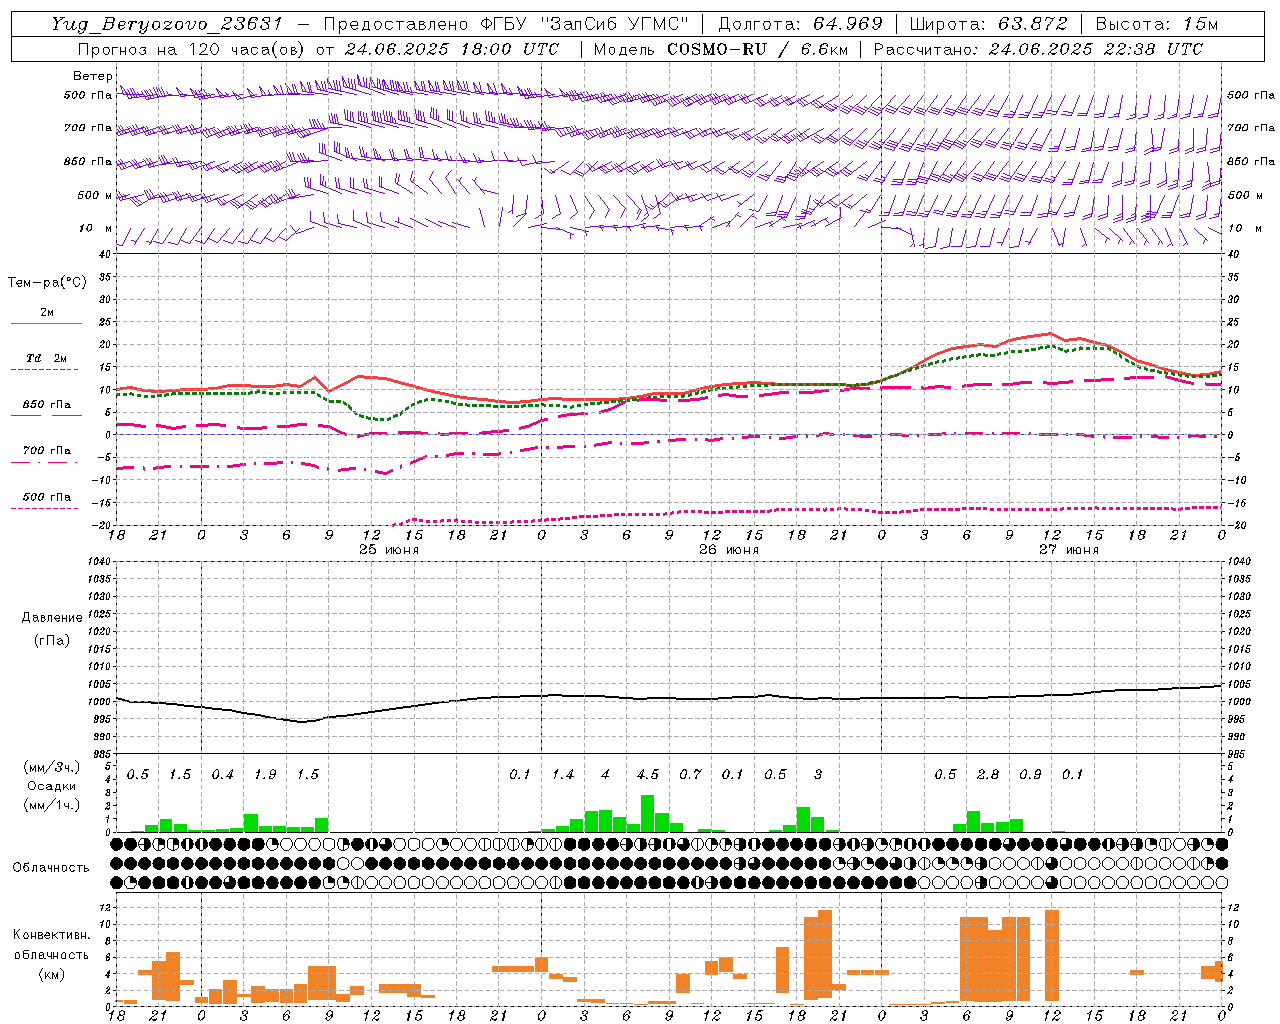Click the 0.9 three-hour precipitation value
This screenshot has height=1024, width=1280.
click(1030, 774)
